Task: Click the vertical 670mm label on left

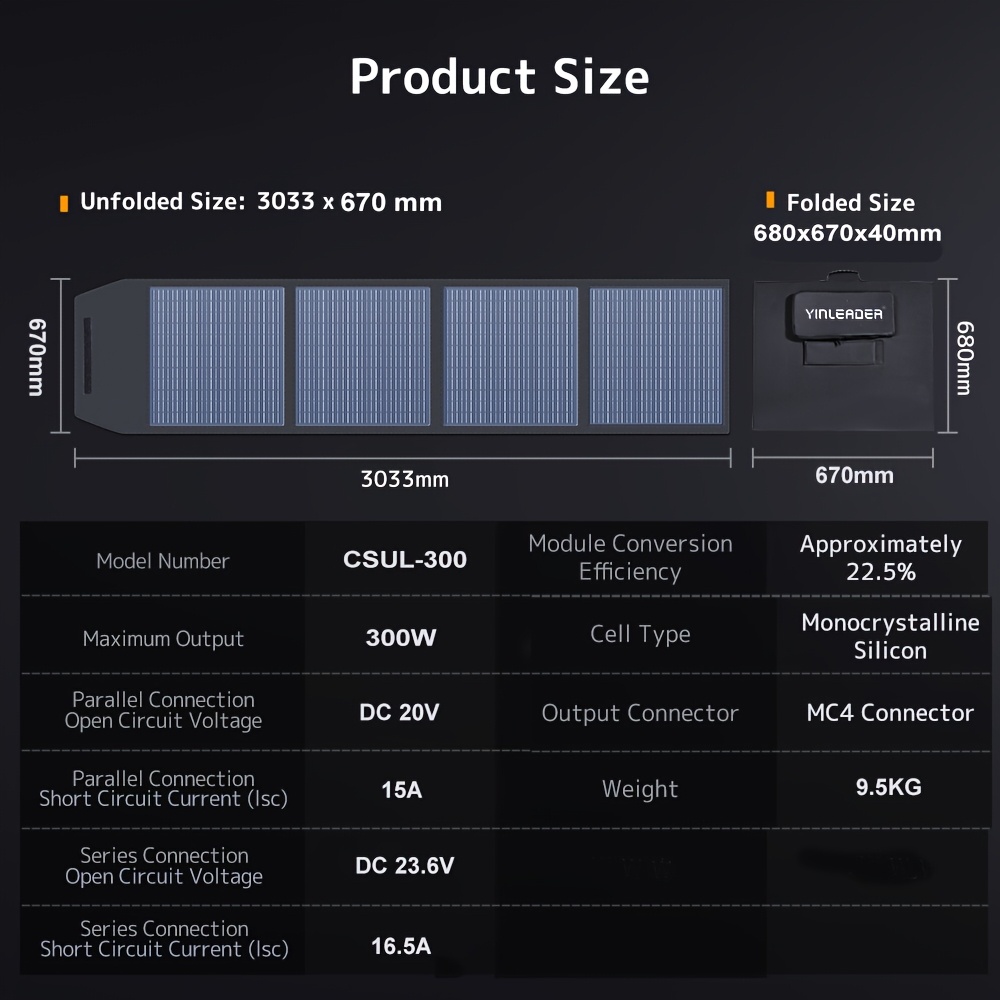Action: pyautogui.click(x=37, y=357)
